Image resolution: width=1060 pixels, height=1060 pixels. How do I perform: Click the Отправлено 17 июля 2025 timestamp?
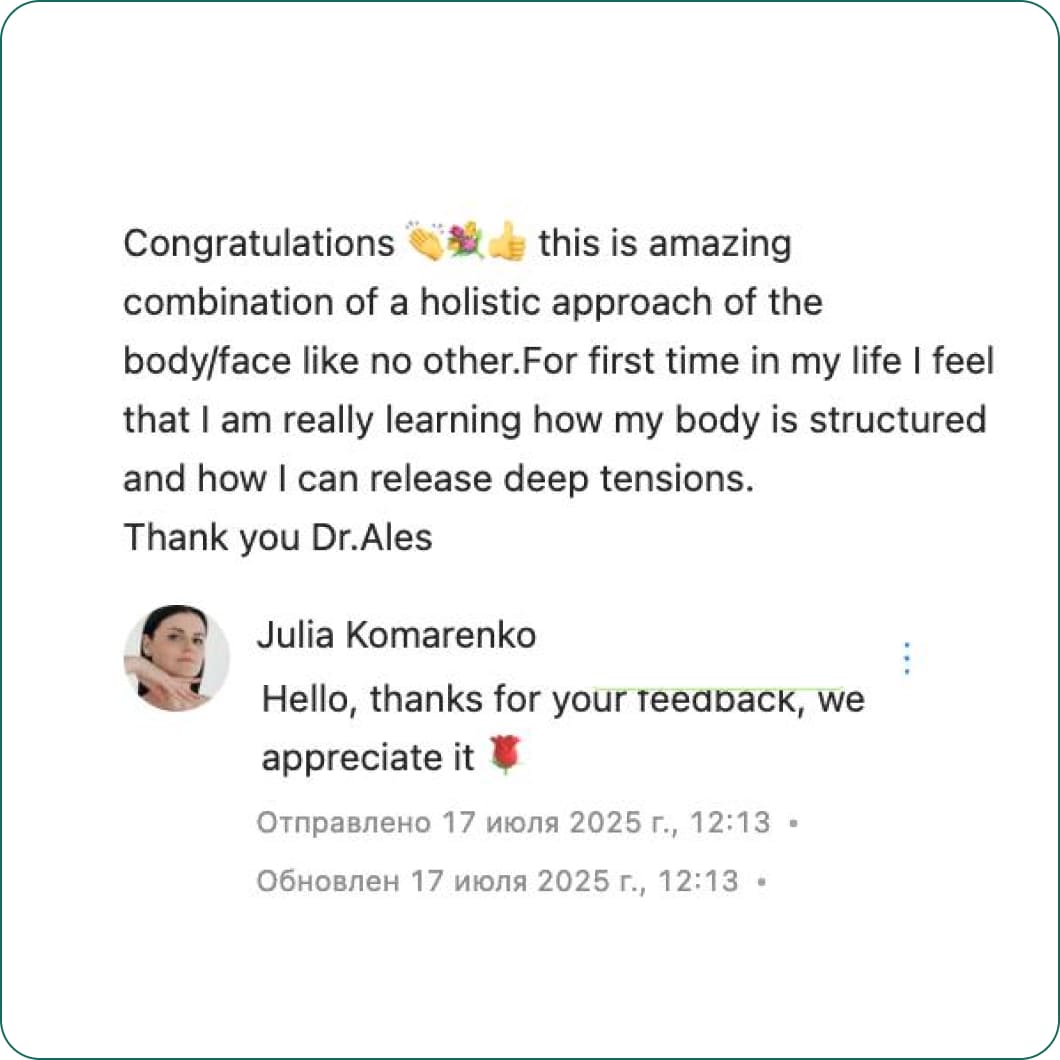513,823
